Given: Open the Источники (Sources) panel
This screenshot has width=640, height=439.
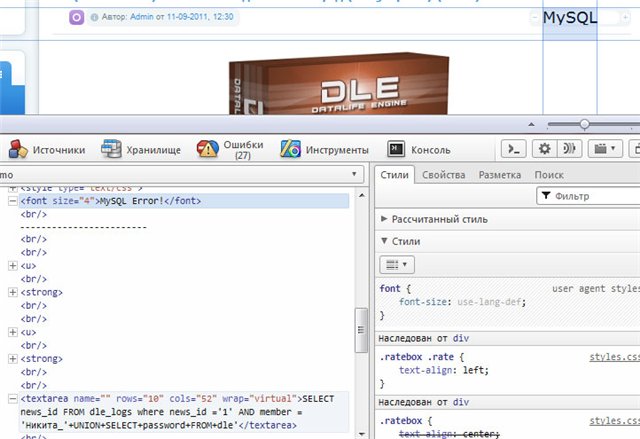Looking at the screenshot, I should [x=47, y=150].
